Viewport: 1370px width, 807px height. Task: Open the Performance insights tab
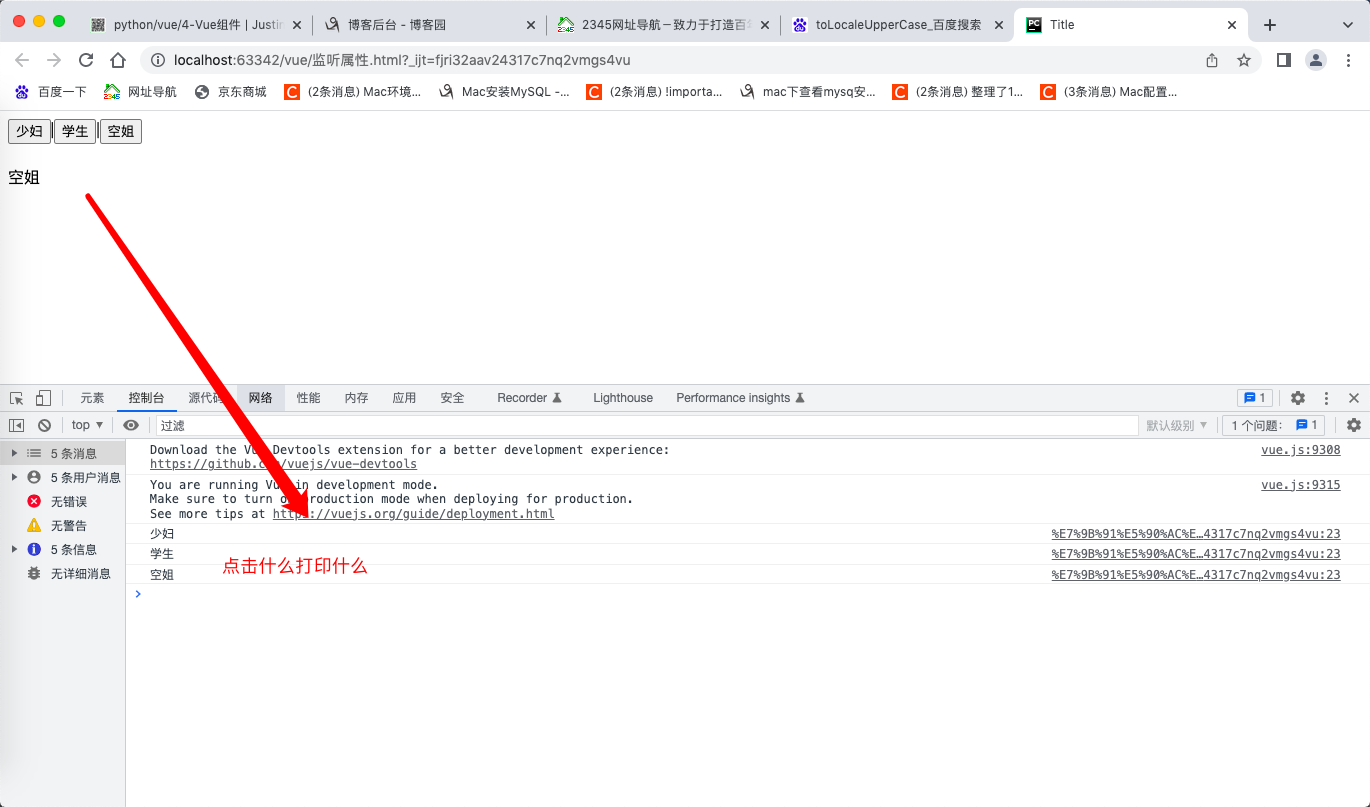pyautogui.click(x=741, y=398)
